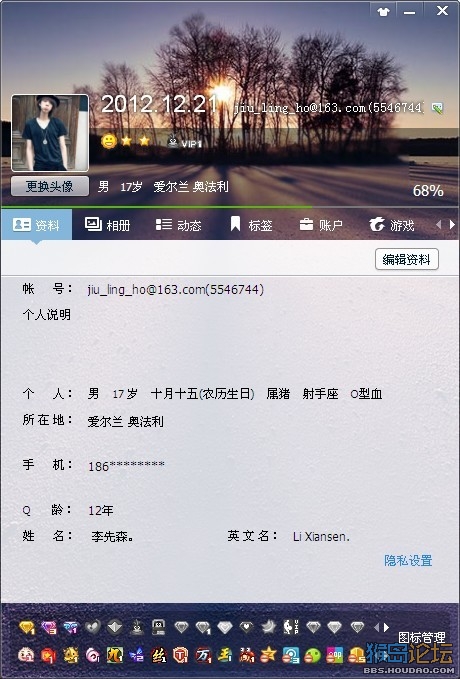The image size is (460, 679).
Task: Show previous tabs with left arrow
Action: [438, 224]
